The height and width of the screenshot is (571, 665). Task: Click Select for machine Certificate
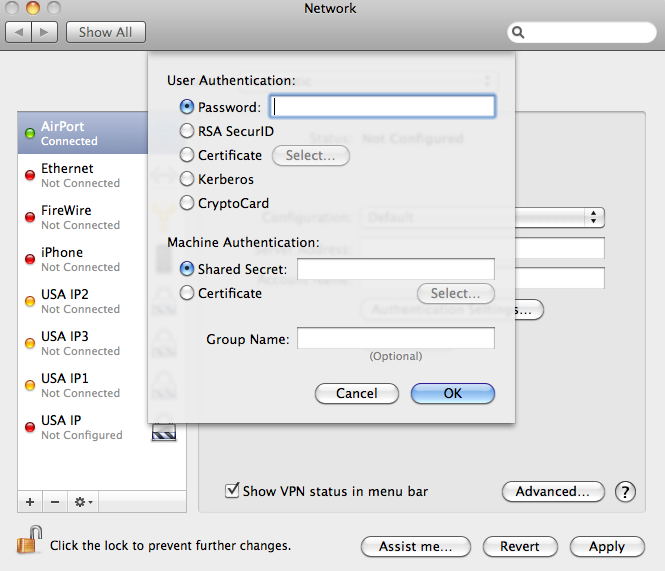tap(455, 293)
